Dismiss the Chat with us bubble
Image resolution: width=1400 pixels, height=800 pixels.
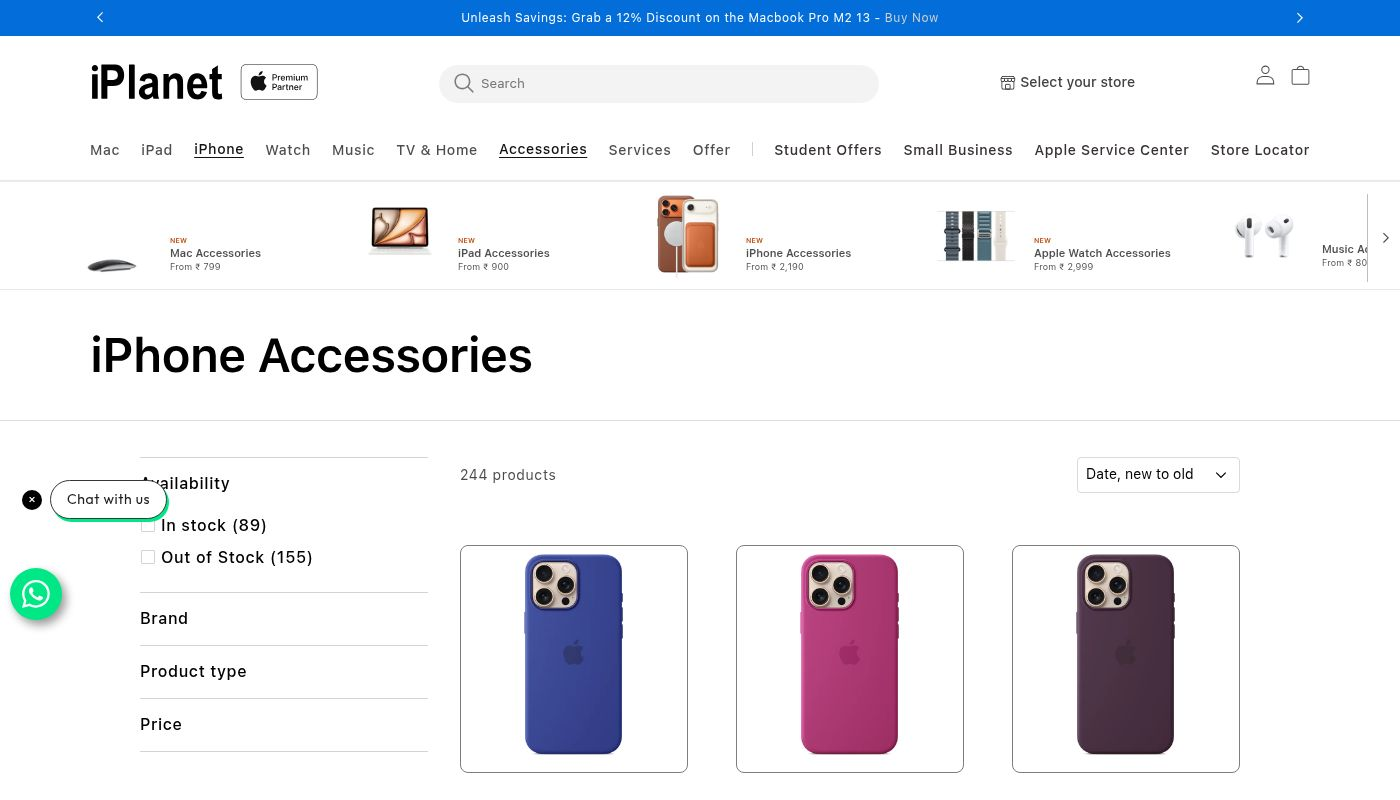pyautogui.click(x=32, y=500)
